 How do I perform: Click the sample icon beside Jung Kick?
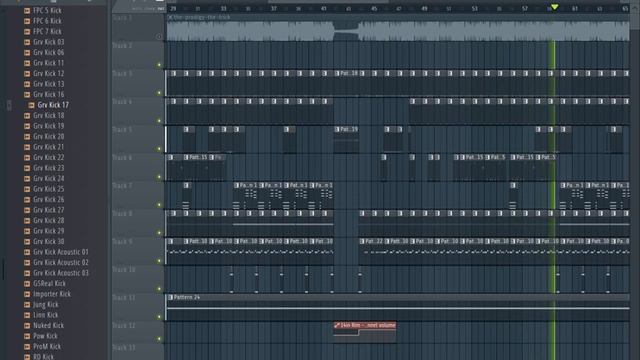tap(27, 304)
